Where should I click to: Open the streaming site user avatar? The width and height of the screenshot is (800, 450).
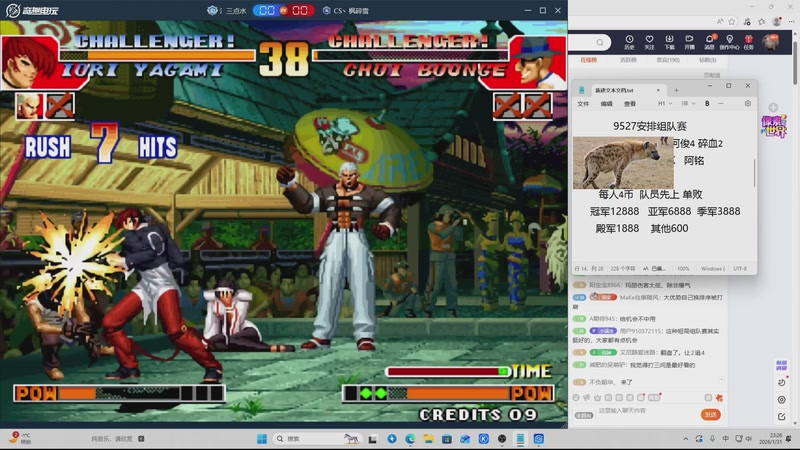pos(770,42)
